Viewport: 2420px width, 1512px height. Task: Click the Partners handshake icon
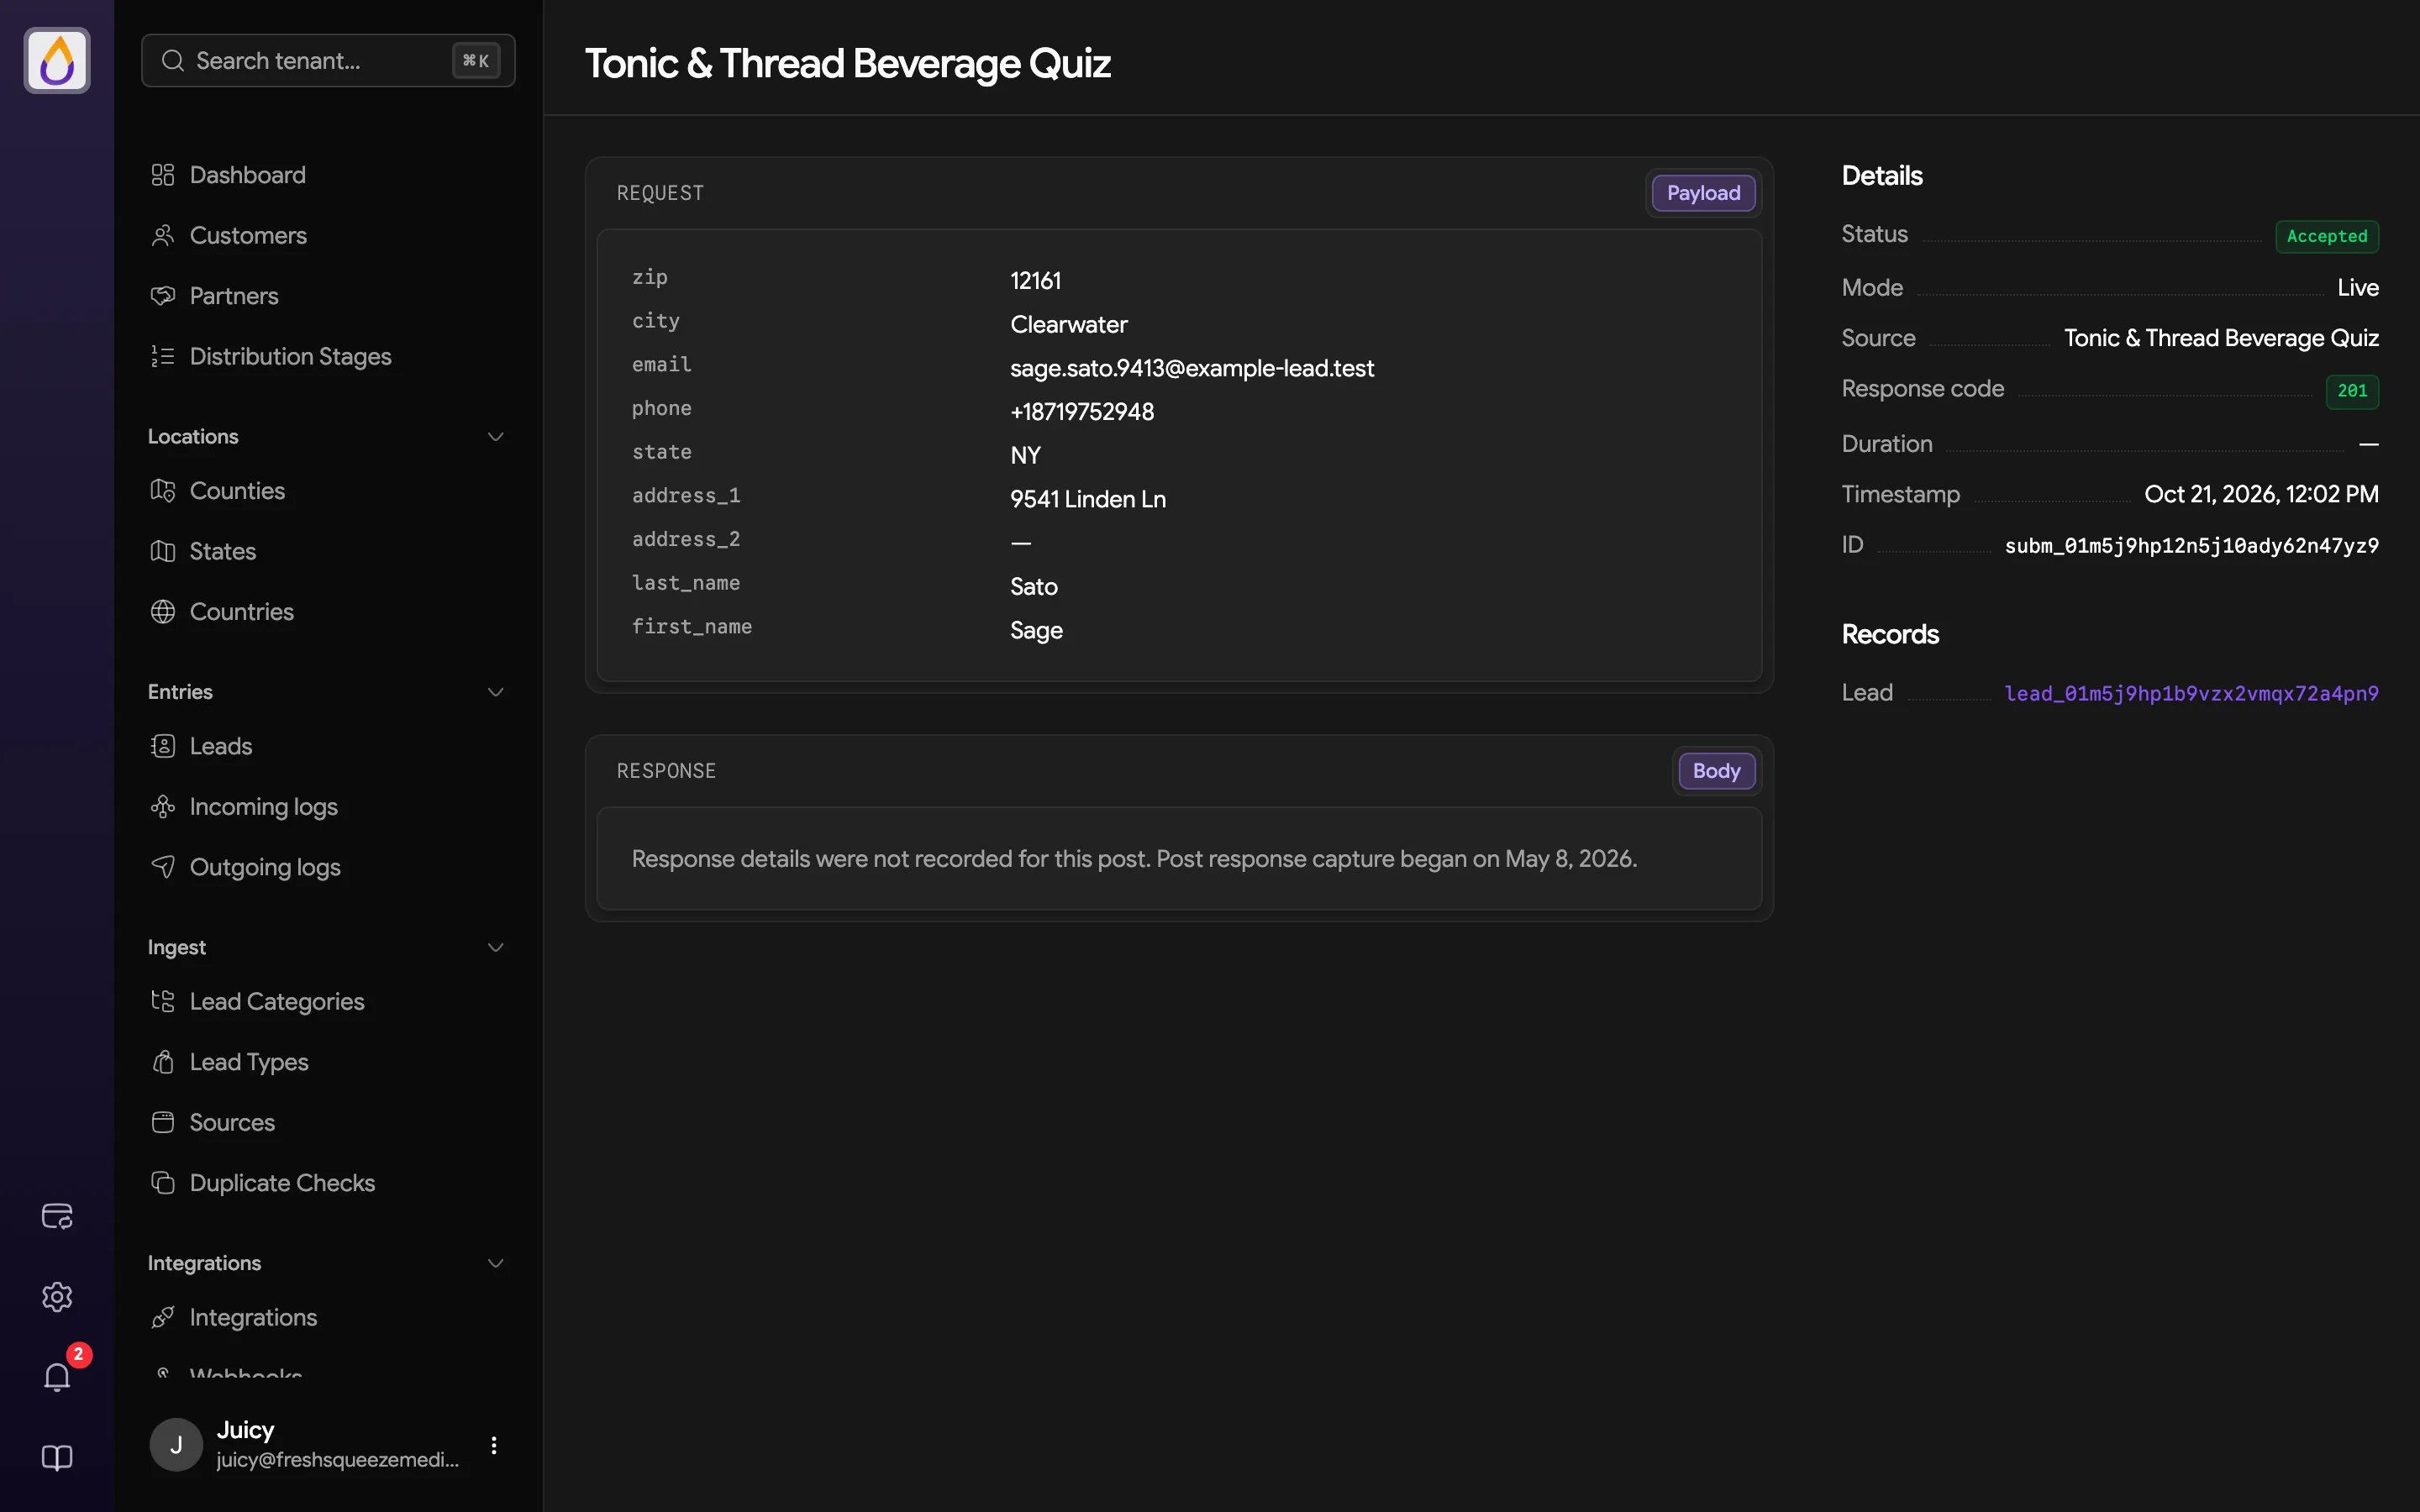[x=163, y=296]
